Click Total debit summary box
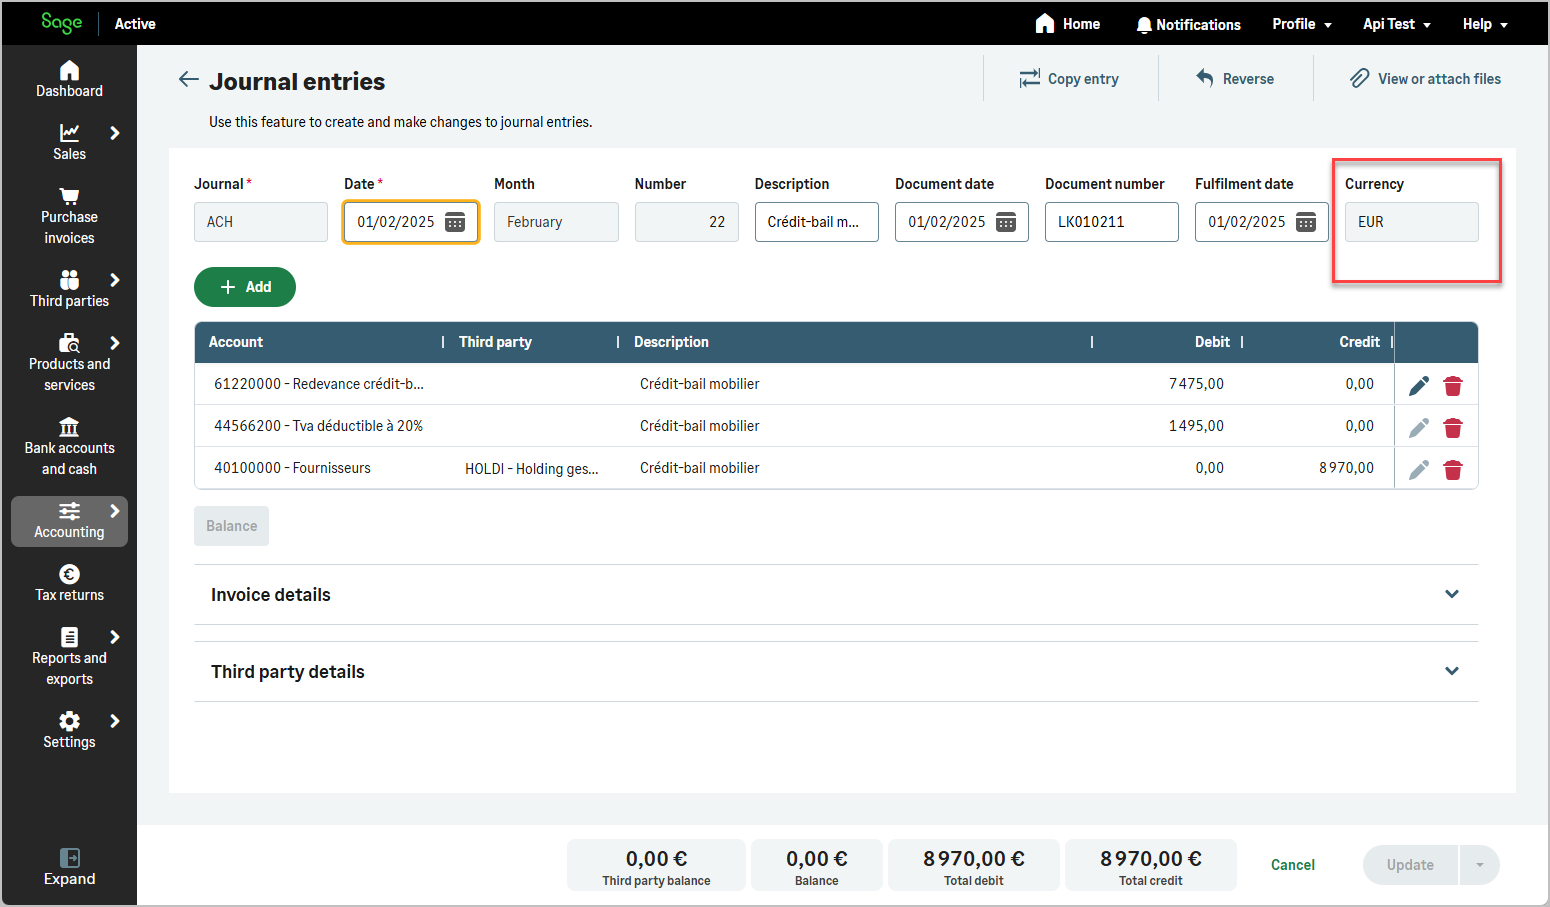The height and width of the screenshot is (907, 1550). pyautogui.click(x=974, y=865)
